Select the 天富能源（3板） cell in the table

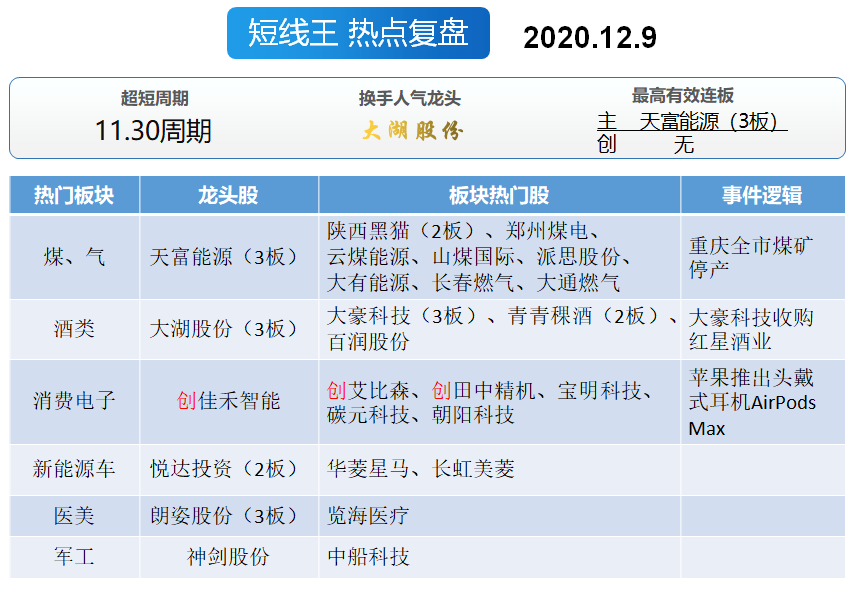(x=229, y=257)
